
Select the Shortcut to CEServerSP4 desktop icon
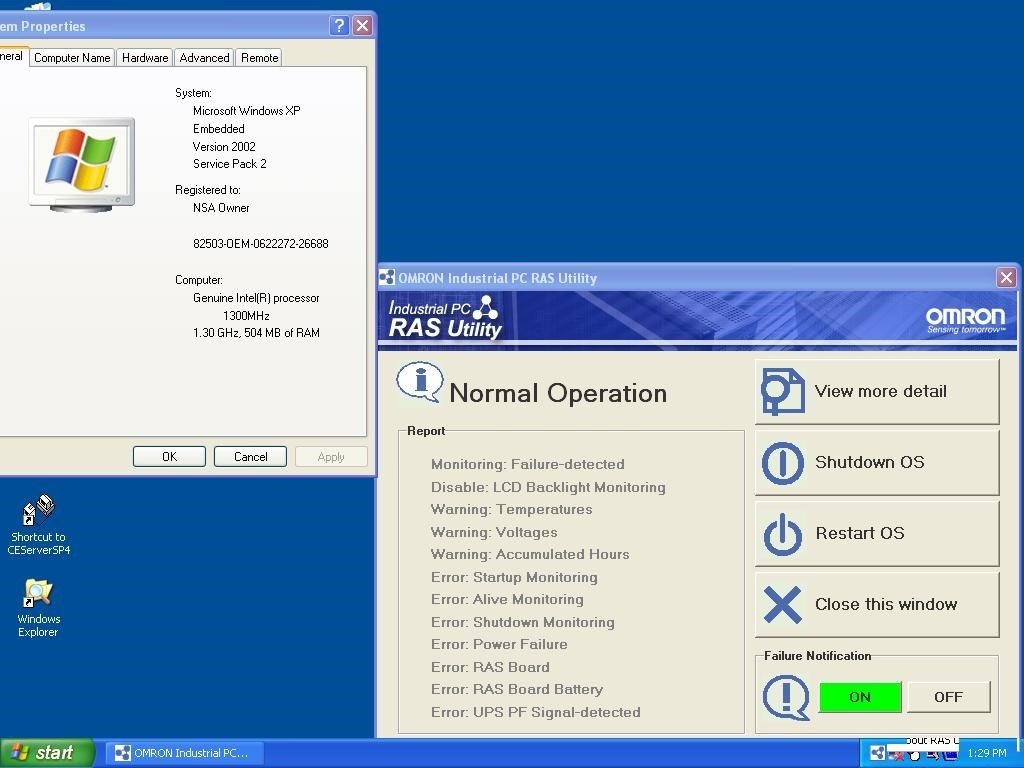[39, 525]
